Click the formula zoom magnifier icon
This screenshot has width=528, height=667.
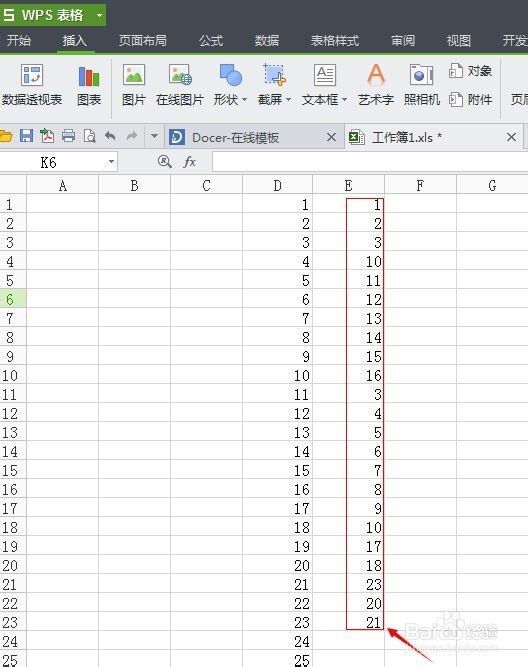coord(165,162)
